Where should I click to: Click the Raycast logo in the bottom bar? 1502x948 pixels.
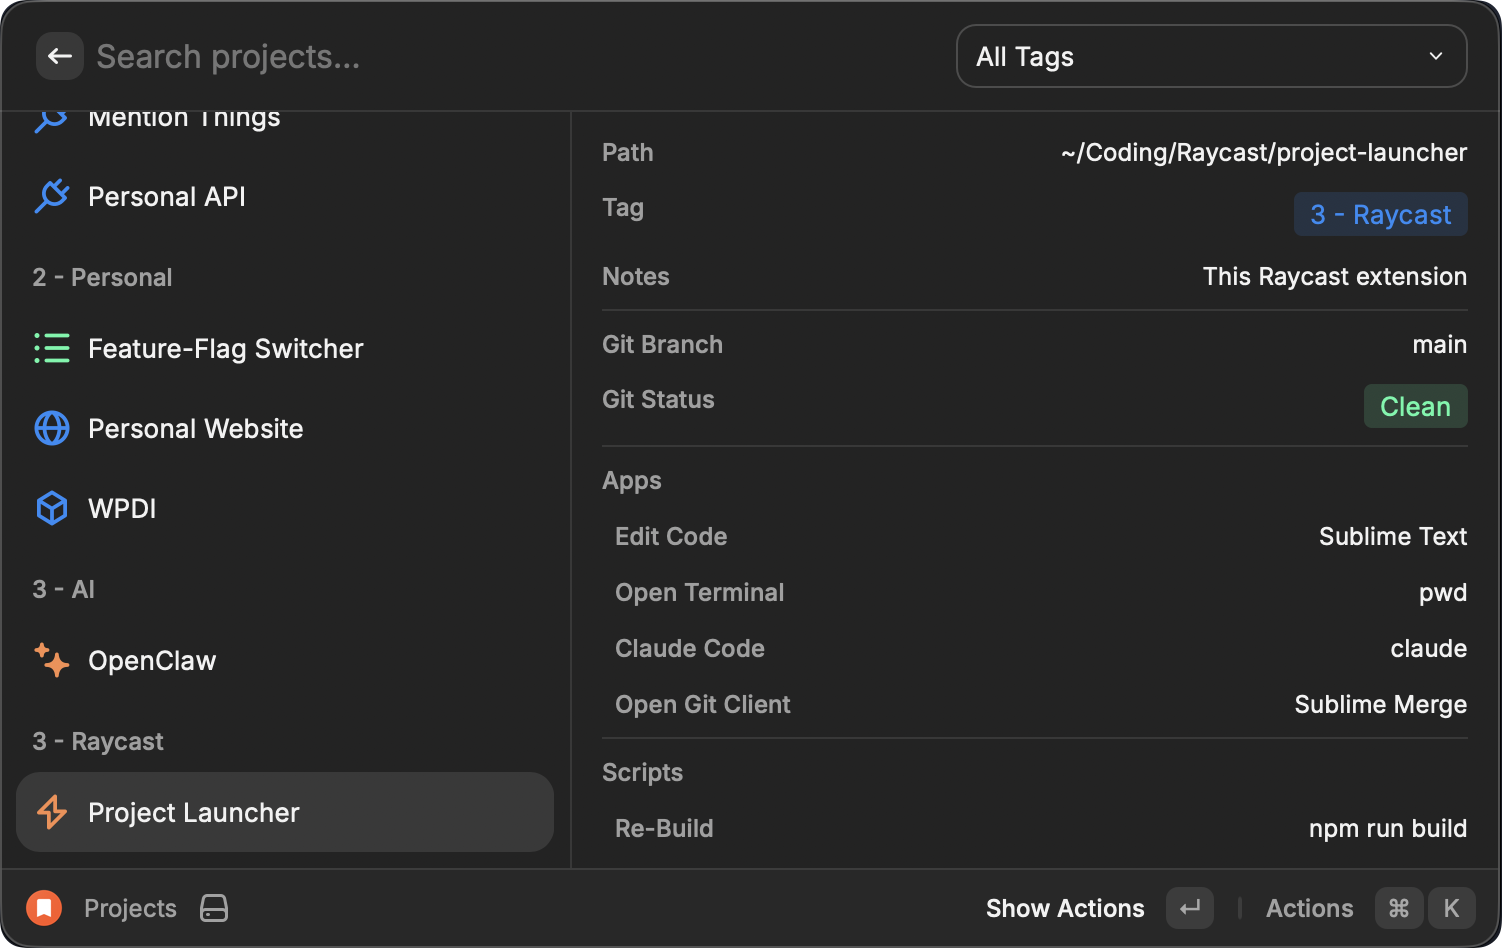(x=42, y=908)
